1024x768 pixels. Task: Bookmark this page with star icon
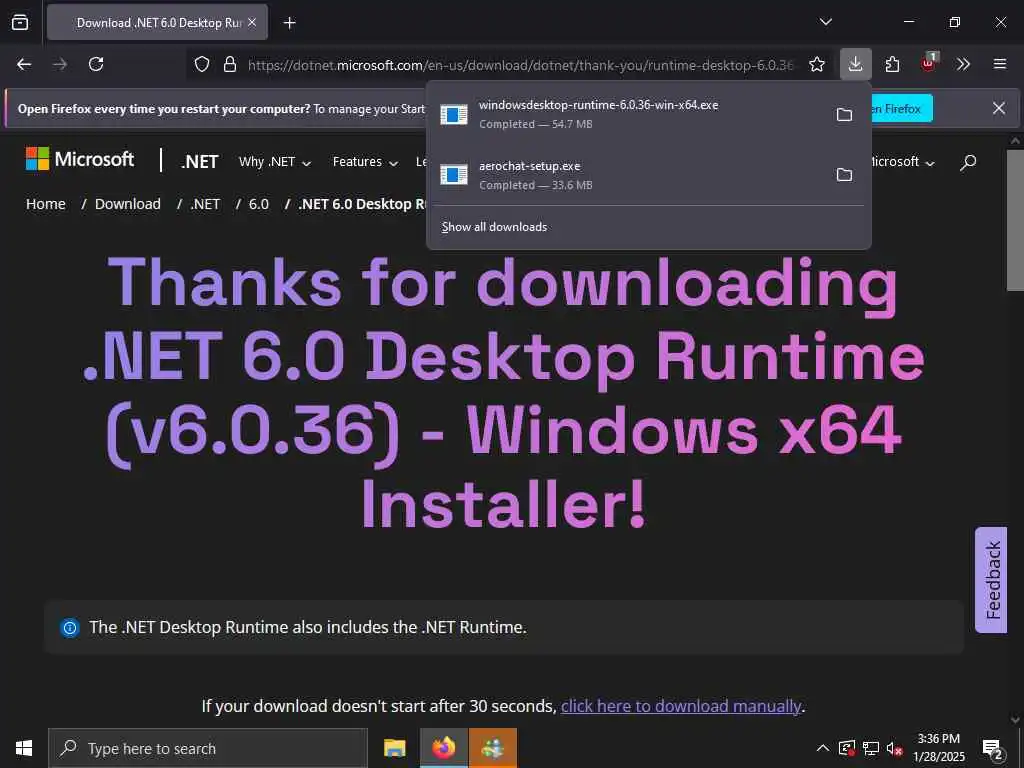click(816, 64)
